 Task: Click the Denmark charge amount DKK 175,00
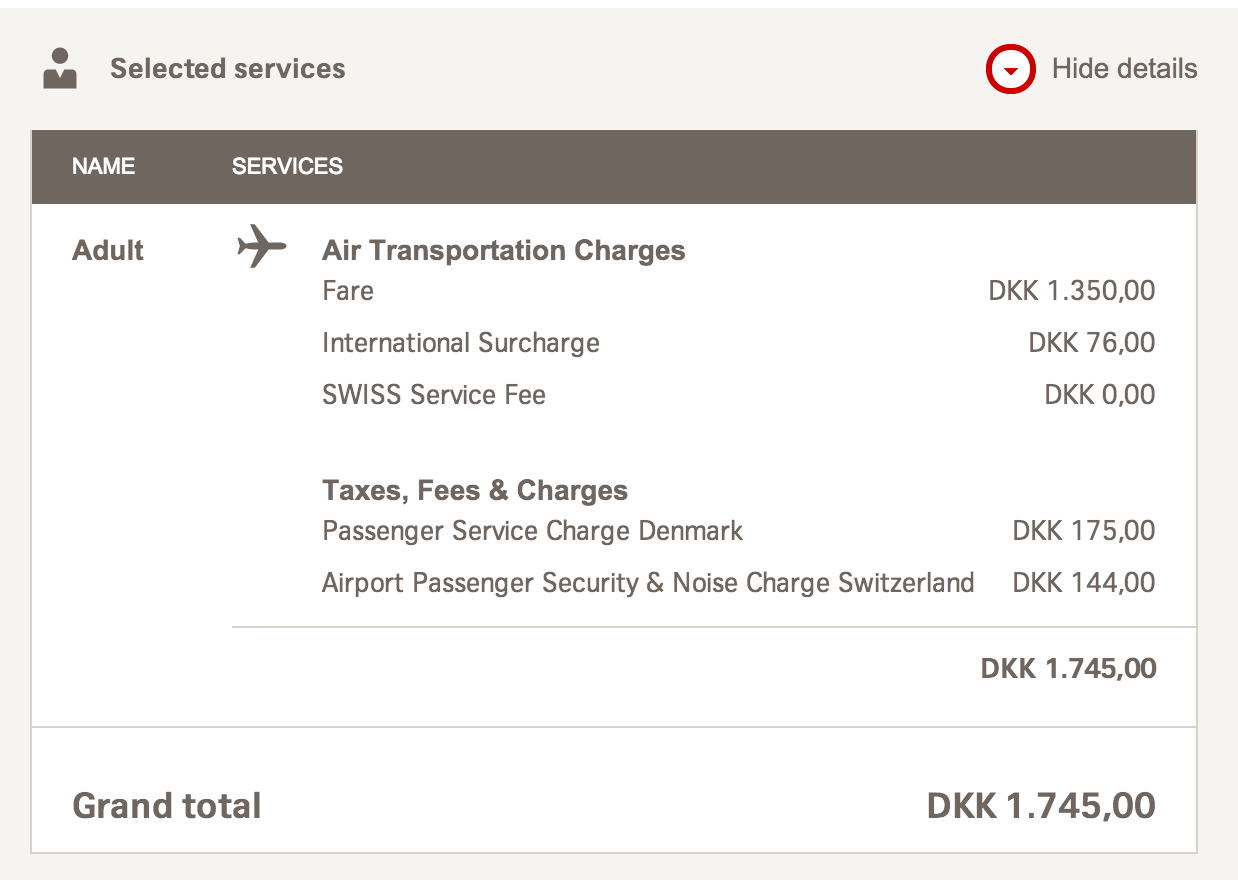[x=1083, y=530]
